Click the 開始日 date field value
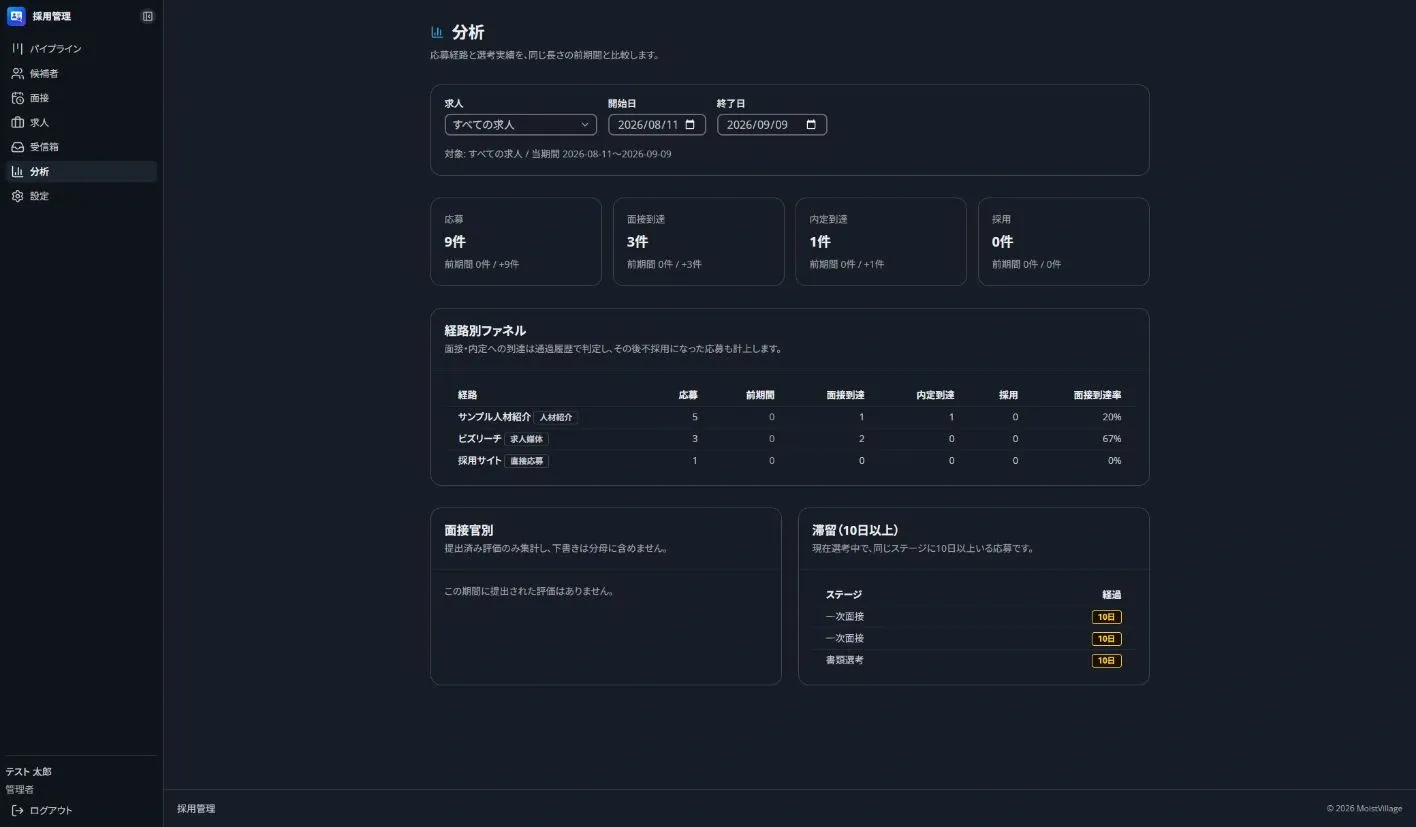Viewport: 1416px width, 827px height. coord(648,125)
